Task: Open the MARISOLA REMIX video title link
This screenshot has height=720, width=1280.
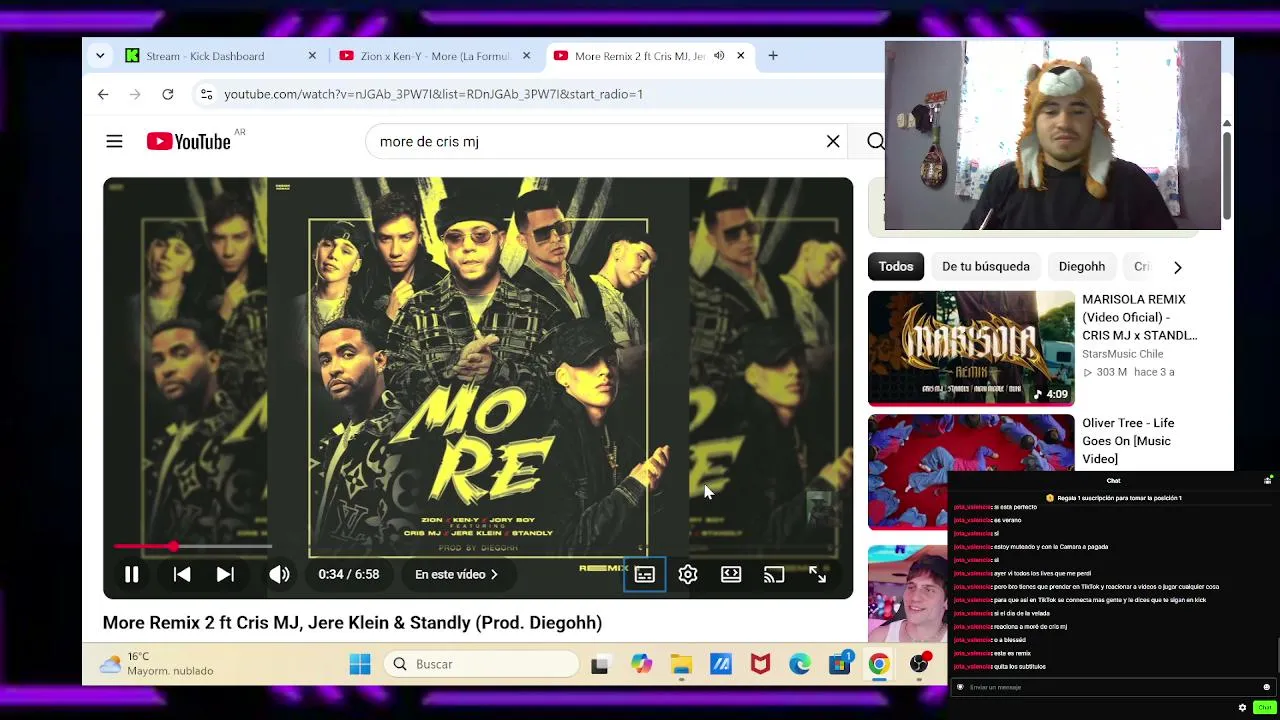Action: tap(1140, 317)
